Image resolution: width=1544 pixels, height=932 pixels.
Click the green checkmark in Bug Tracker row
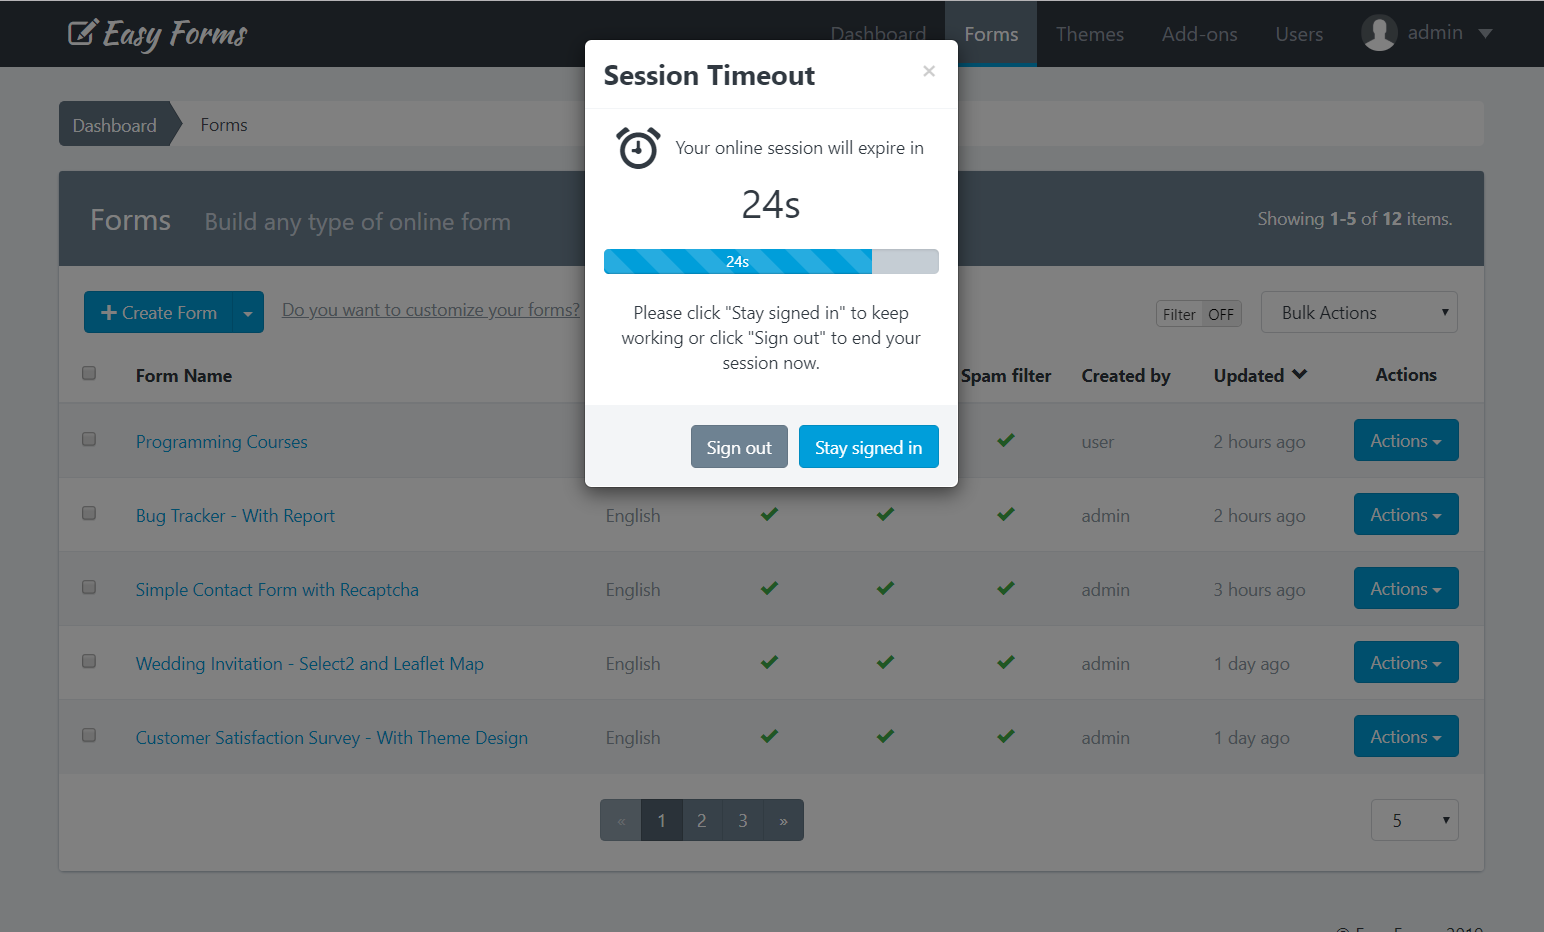point(769,514)
